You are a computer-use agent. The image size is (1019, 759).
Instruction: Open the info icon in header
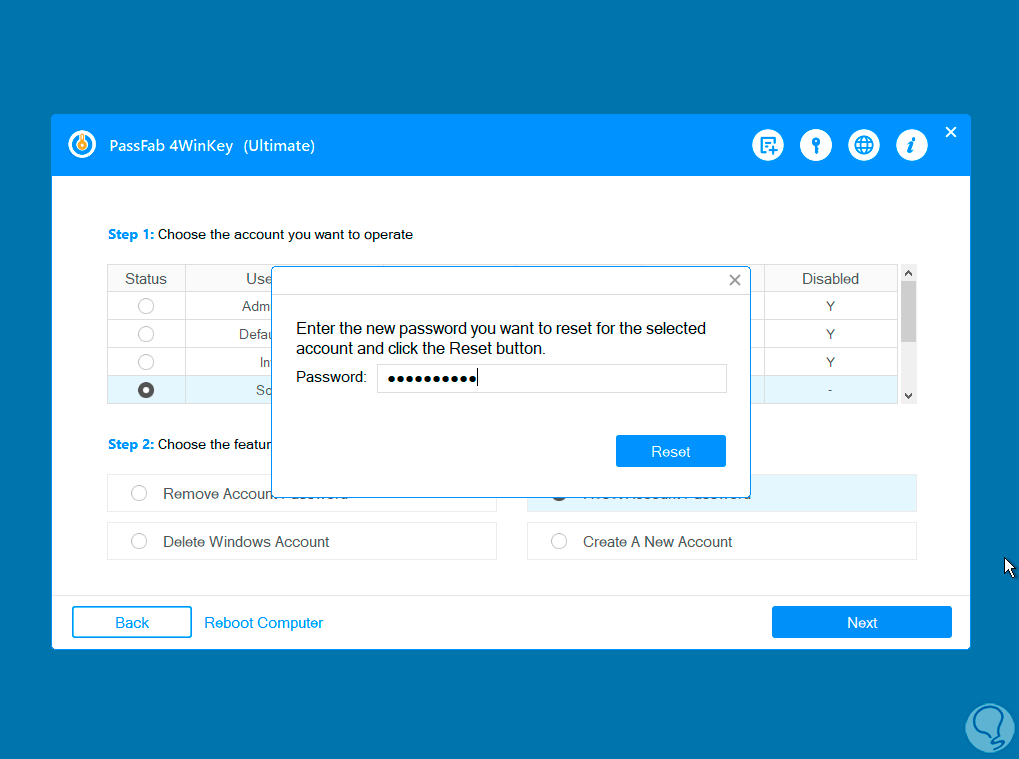(x=912, y=145)
